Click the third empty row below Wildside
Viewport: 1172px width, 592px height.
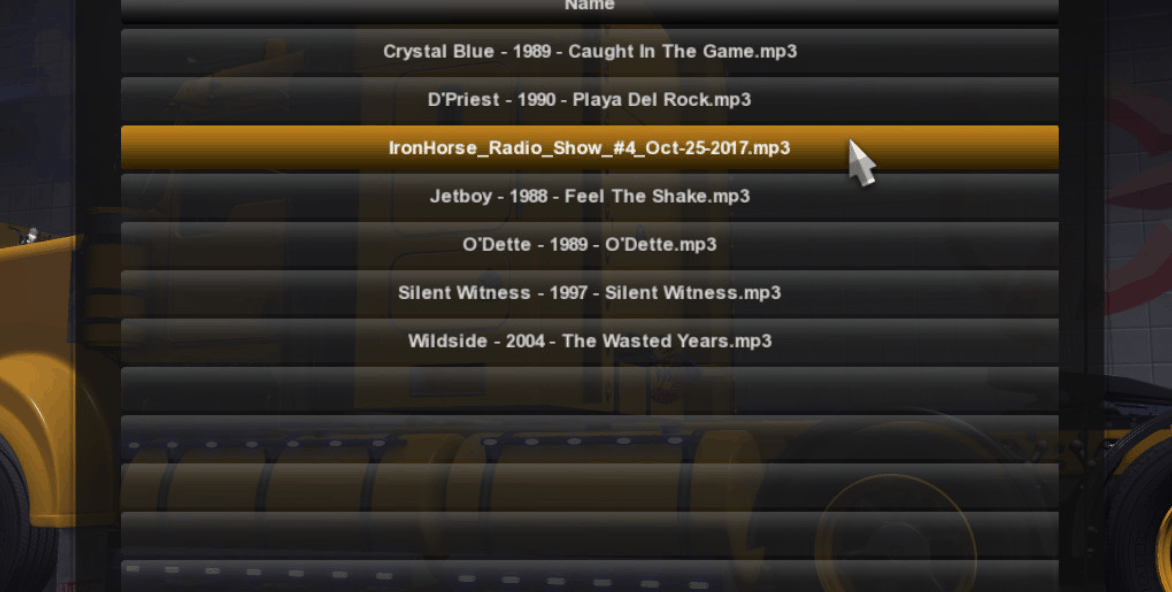pyautogui.click(x=590, y=486)
